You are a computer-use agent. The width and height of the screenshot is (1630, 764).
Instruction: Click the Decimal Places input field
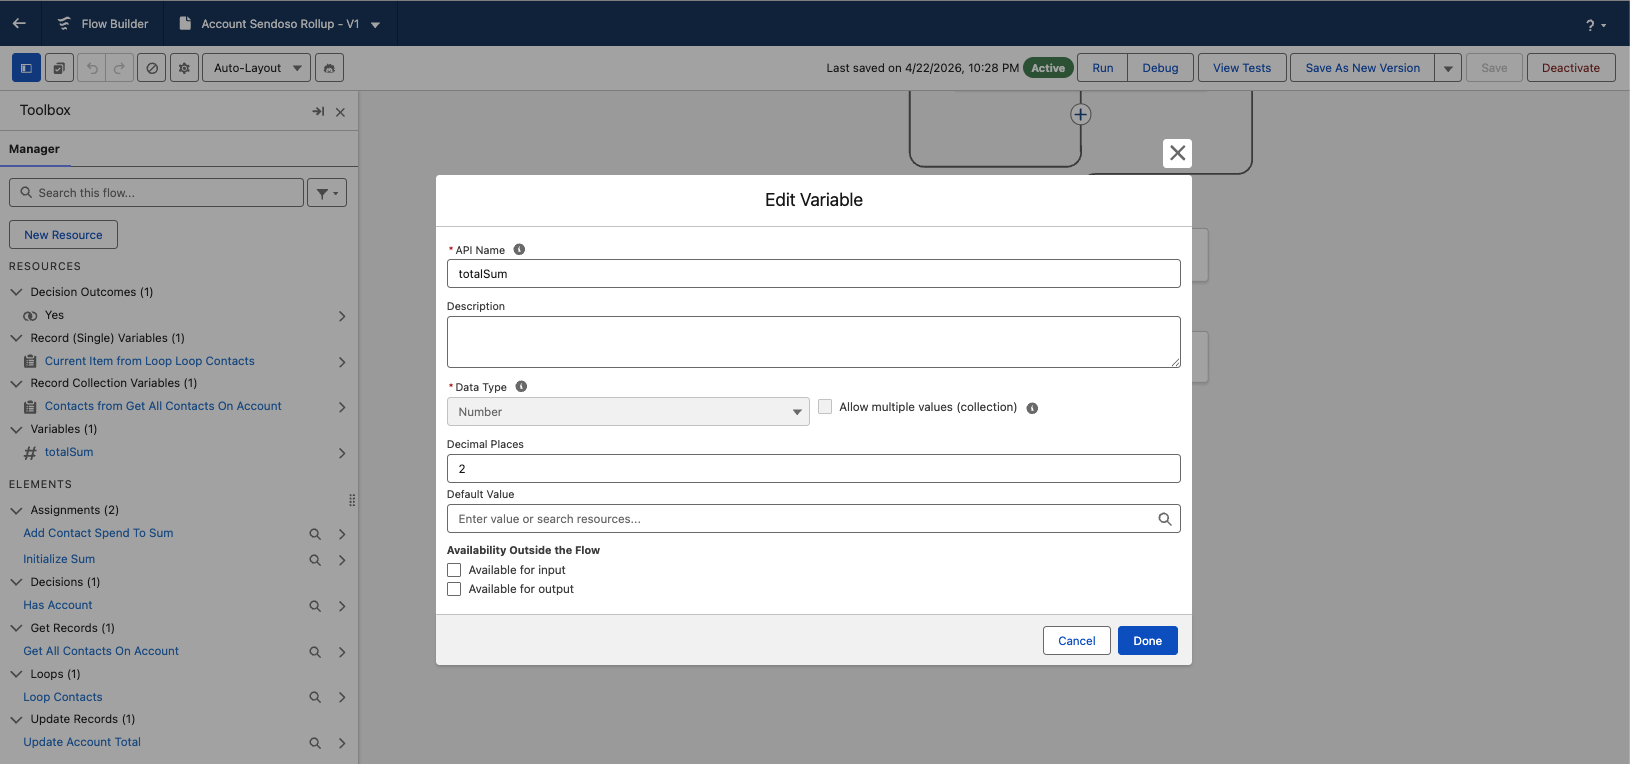813,469
